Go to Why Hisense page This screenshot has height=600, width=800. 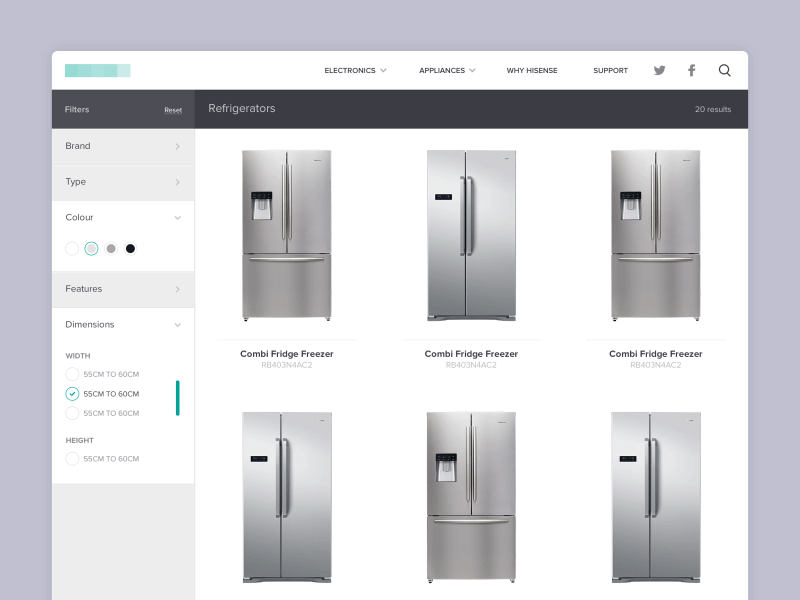click(x=532, y=70)
